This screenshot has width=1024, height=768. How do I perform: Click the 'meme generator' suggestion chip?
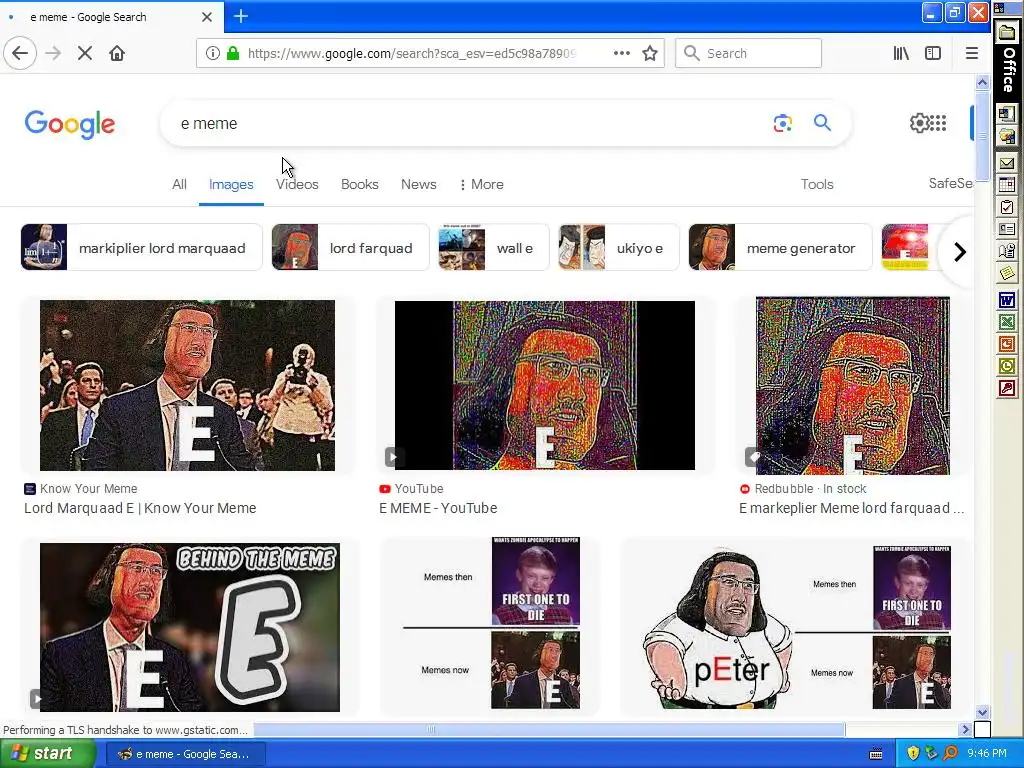[x=780, y=248]
